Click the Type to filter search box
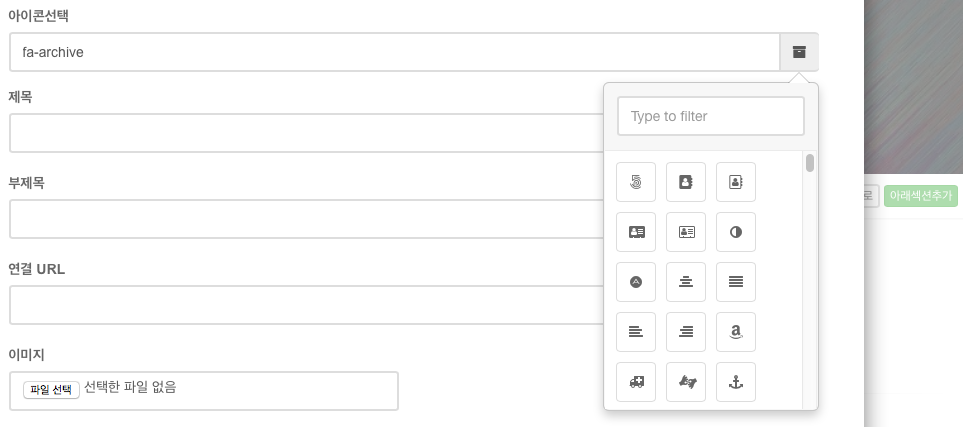The height and width of the screenshot is (427, 963). click(711, 116)
